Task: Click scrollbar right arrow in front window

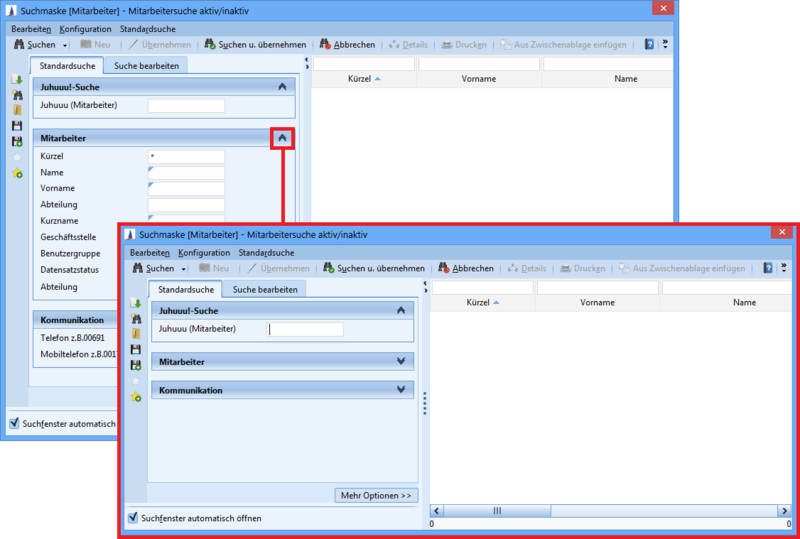Action: (784, 510)
